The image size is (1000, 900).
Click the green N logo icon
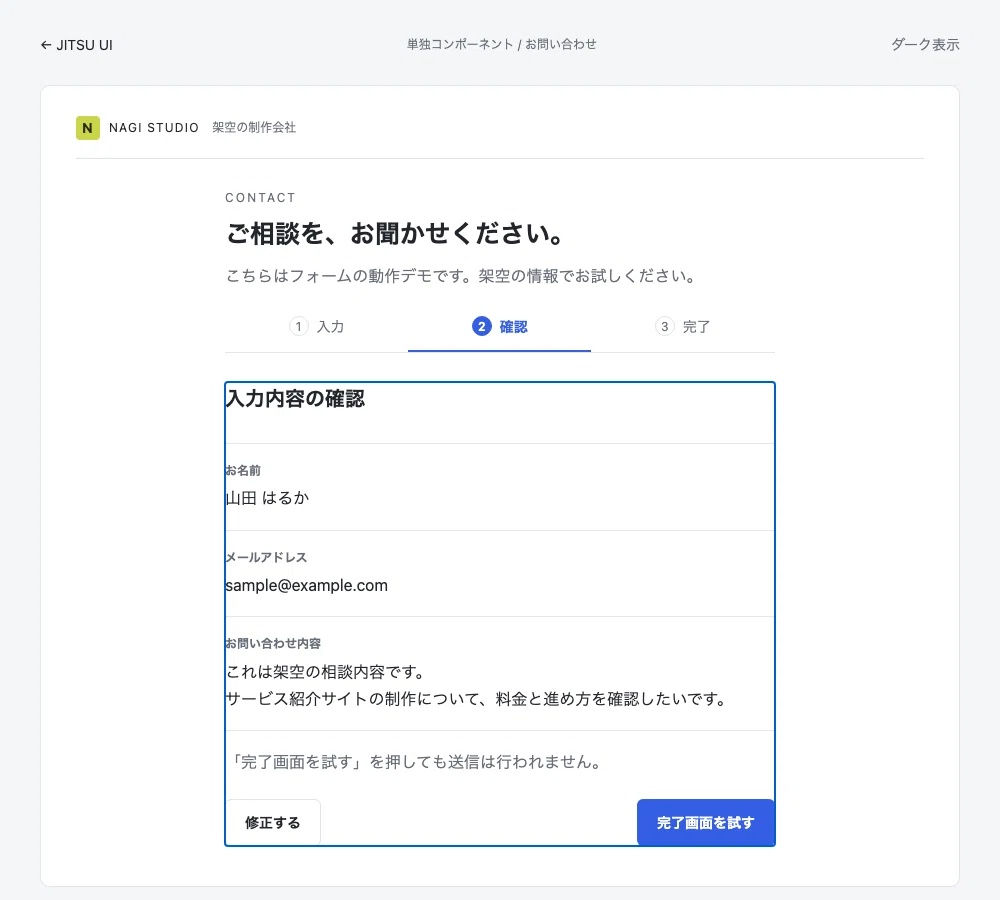87,128
